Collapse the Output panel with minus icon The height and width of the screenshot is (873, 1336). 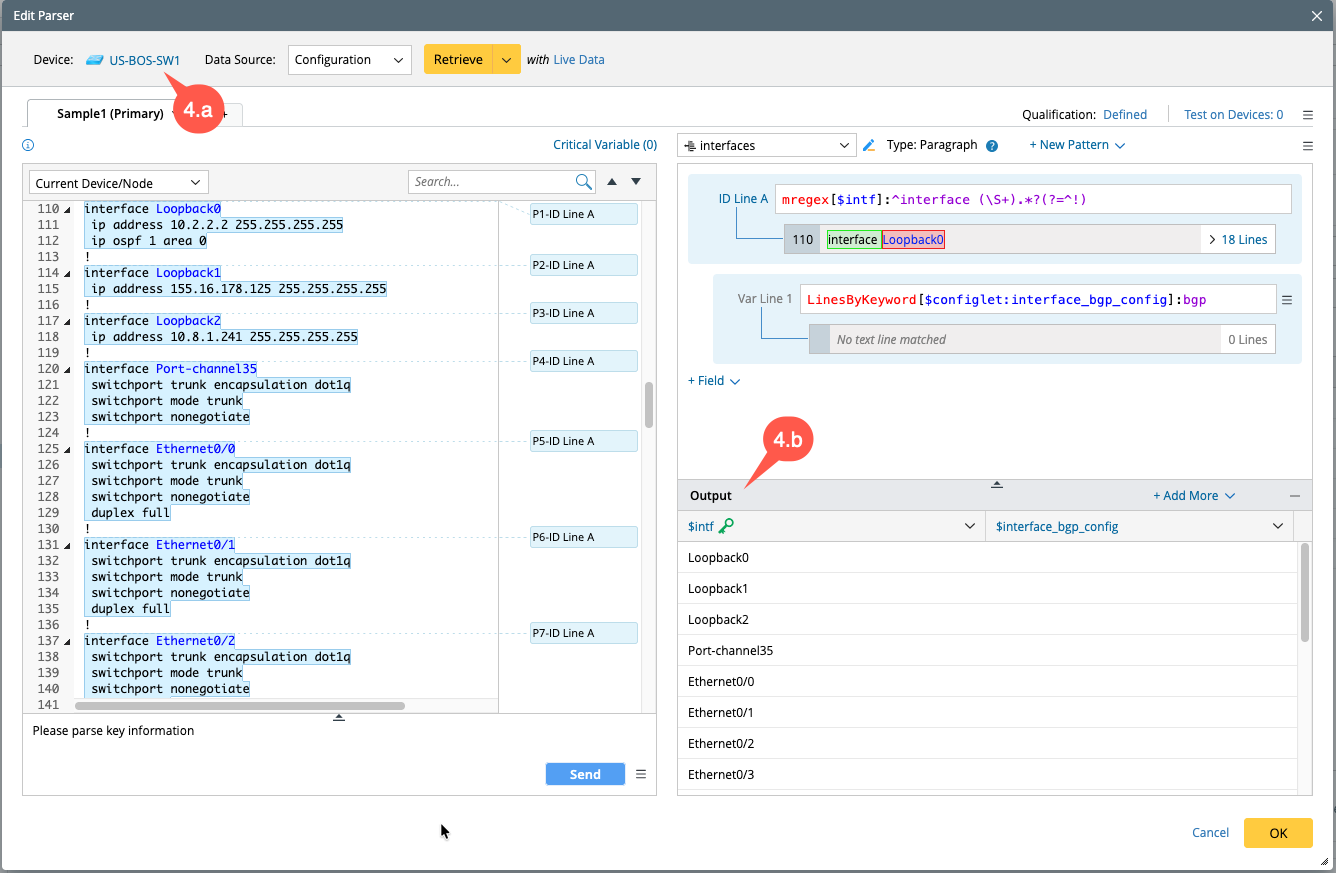[1295, 496]
